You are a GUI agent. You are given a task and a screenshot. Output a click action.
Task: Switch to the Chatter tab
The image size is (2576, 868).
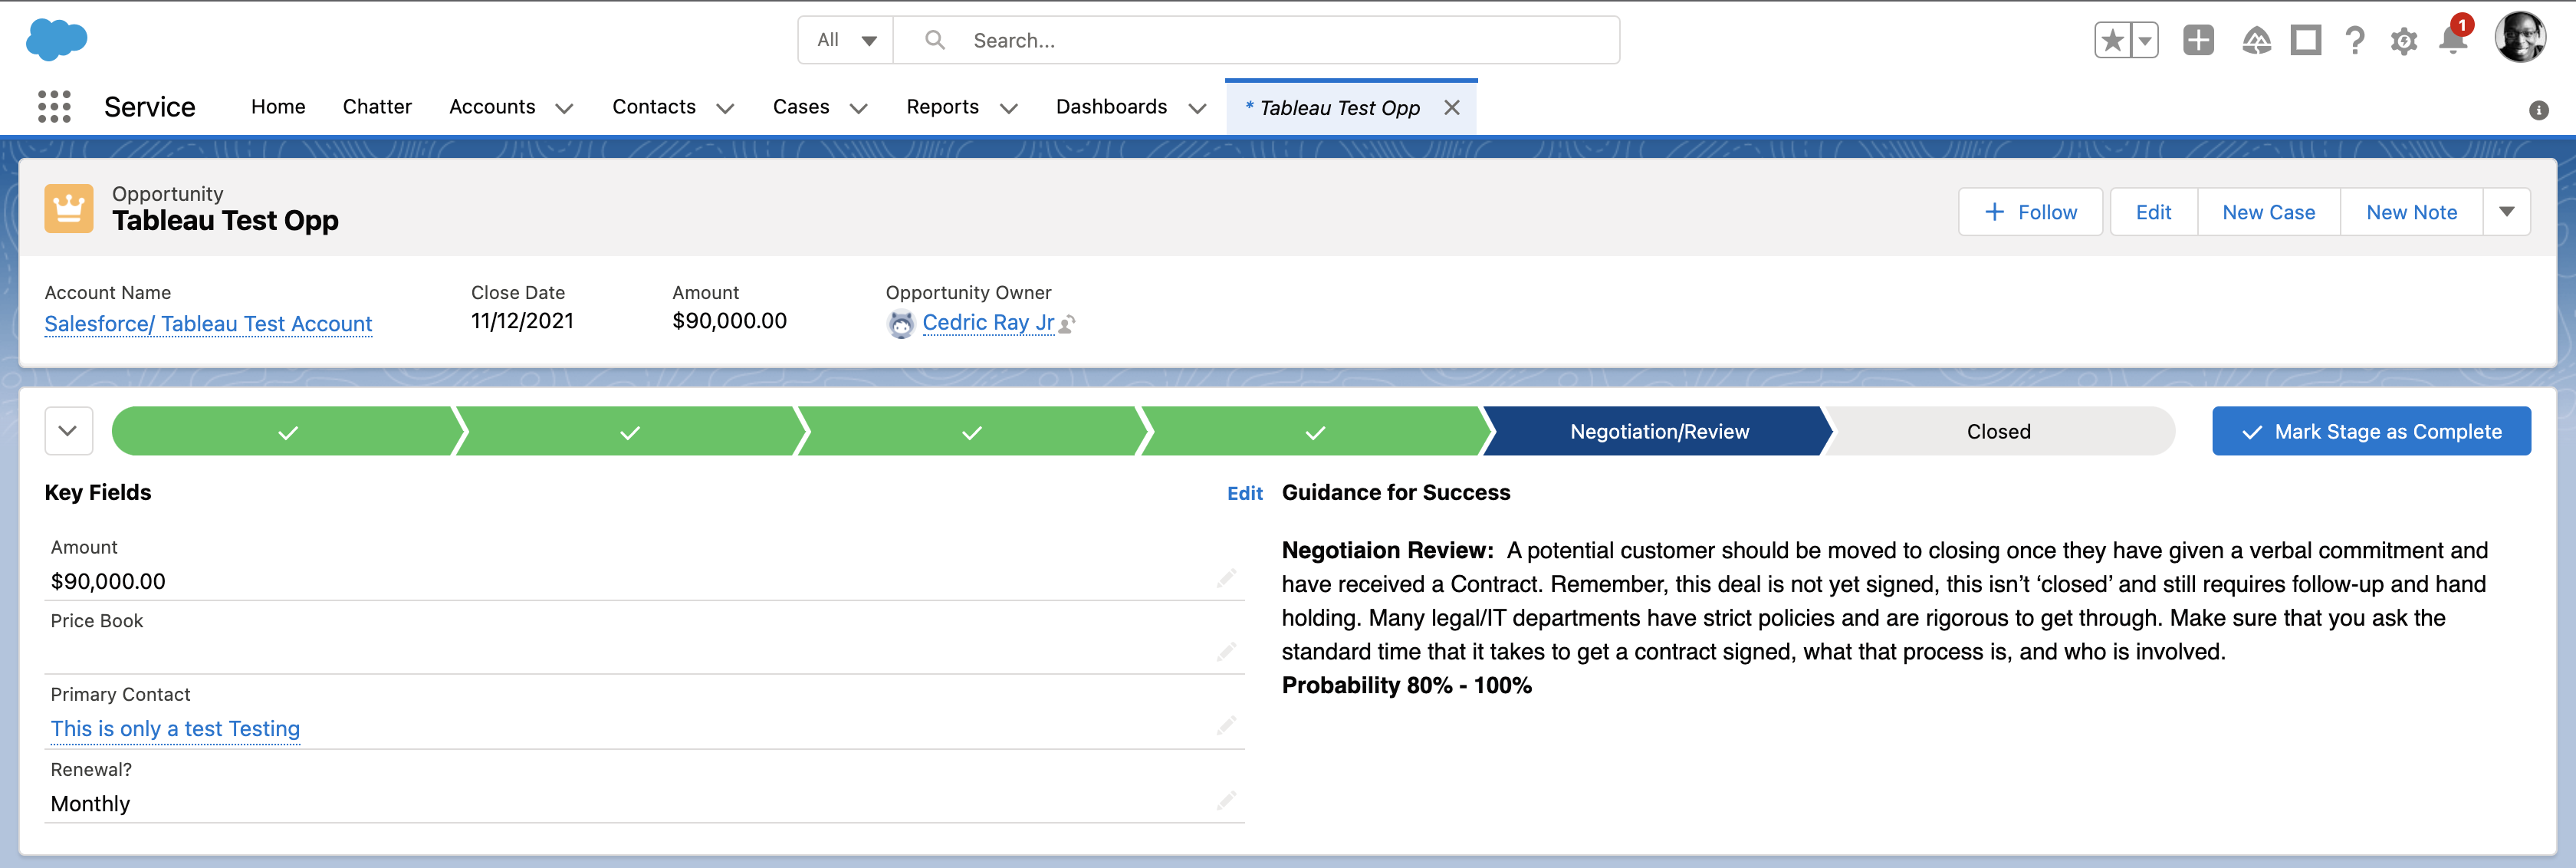[x=377, y=107]
